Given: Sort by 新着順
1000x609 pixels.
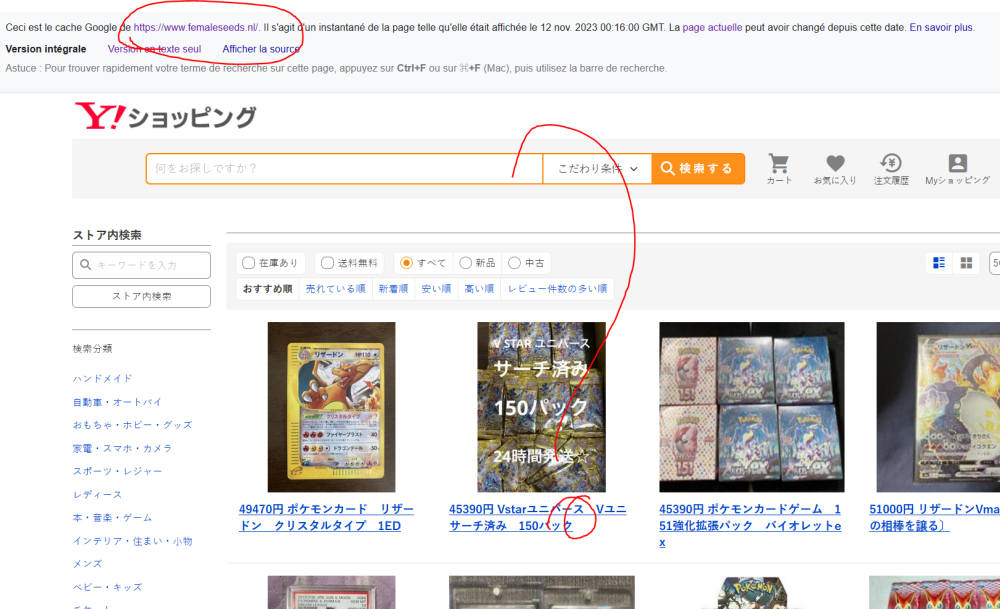Looking at the screenshot, I should click(393, 289).
